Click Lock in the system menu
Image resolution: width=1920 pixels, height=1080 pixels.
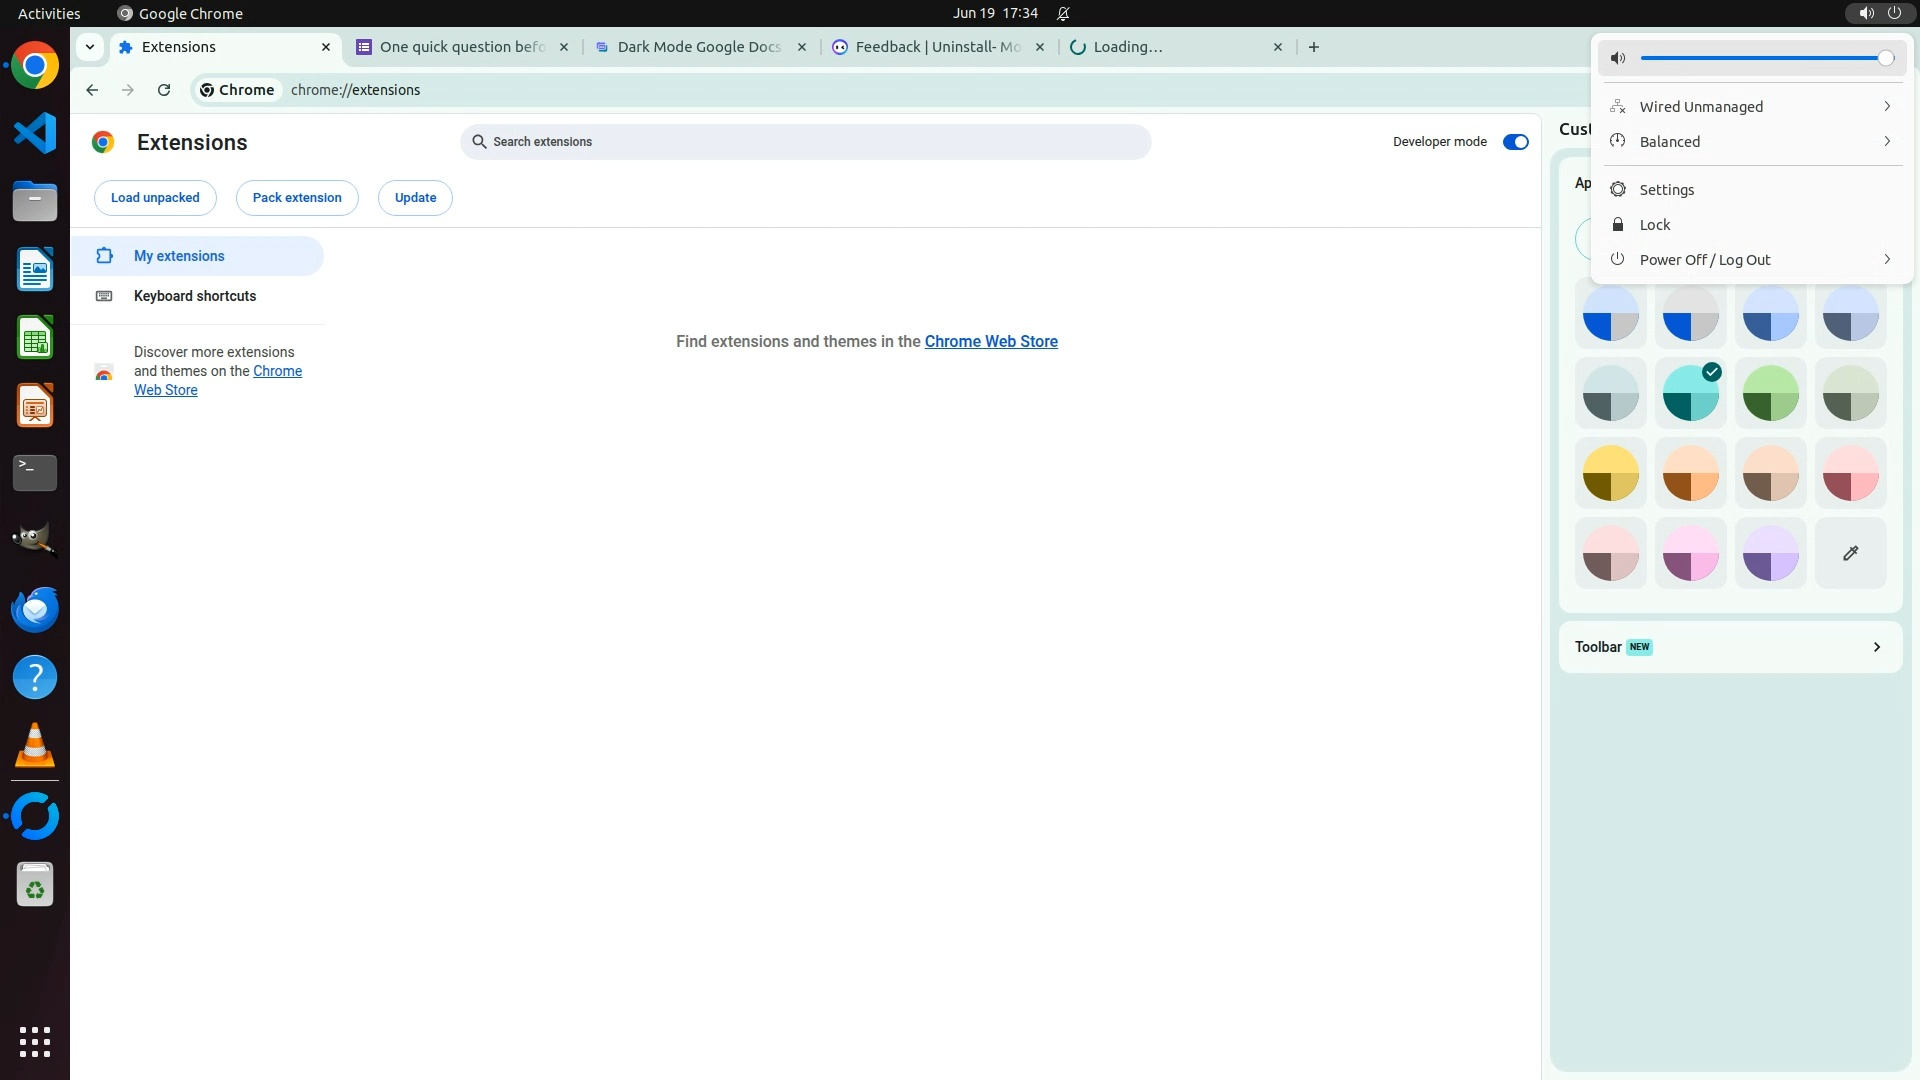tap(1654, 225)
